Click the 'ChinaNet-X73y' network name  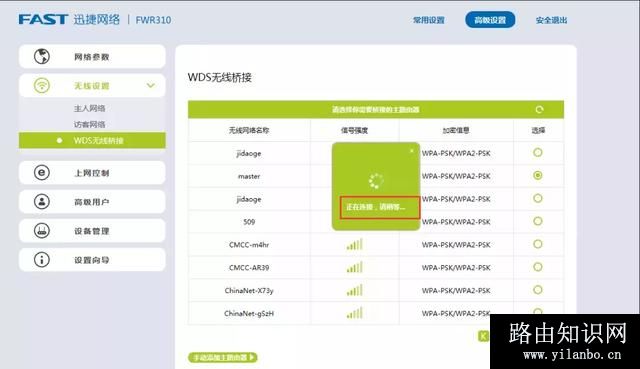(249, 290)
